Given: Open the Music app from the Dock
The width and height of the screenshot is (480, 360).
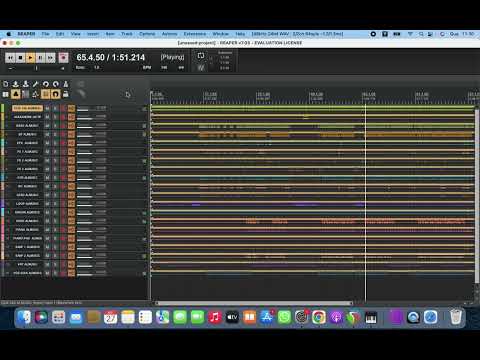Looking at the screenshot, I should click(x=215, y=317).
